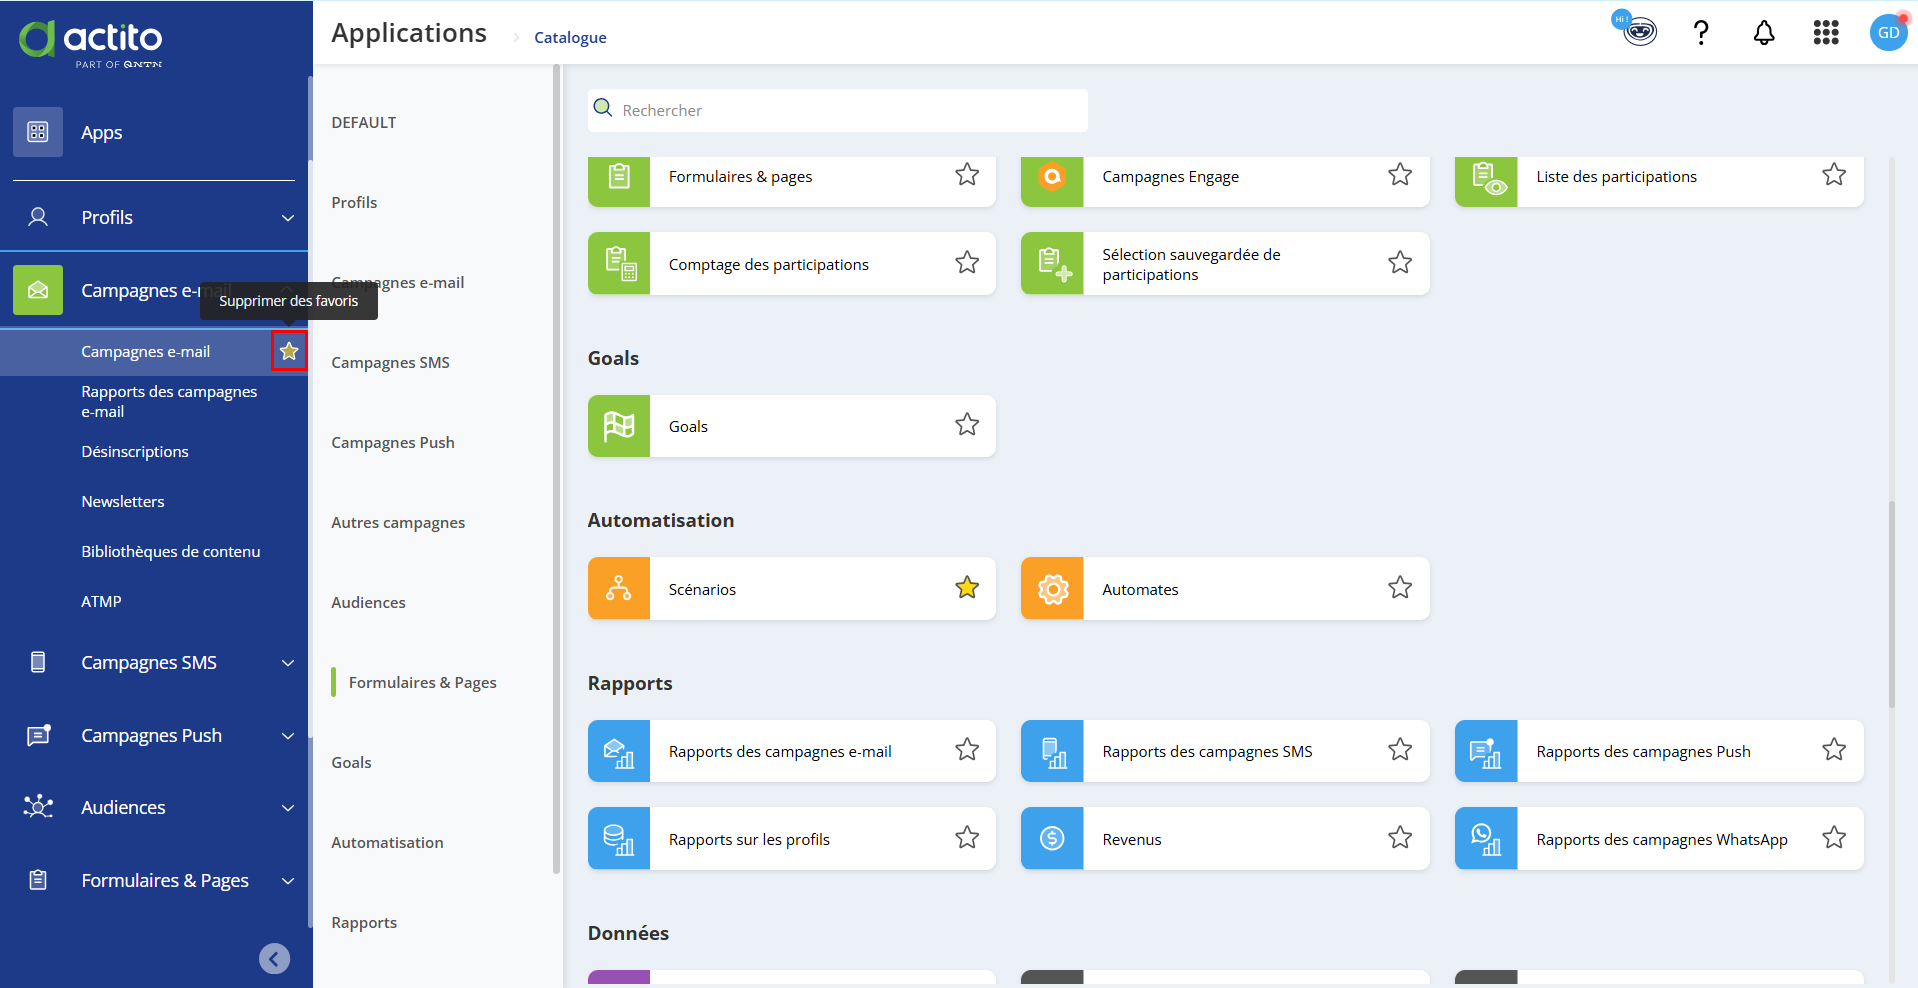Viewport: 1918px width, 988px height.
Task: Remove Campagnes e-mail from favorites in sidebar
Action: point(289,351)
